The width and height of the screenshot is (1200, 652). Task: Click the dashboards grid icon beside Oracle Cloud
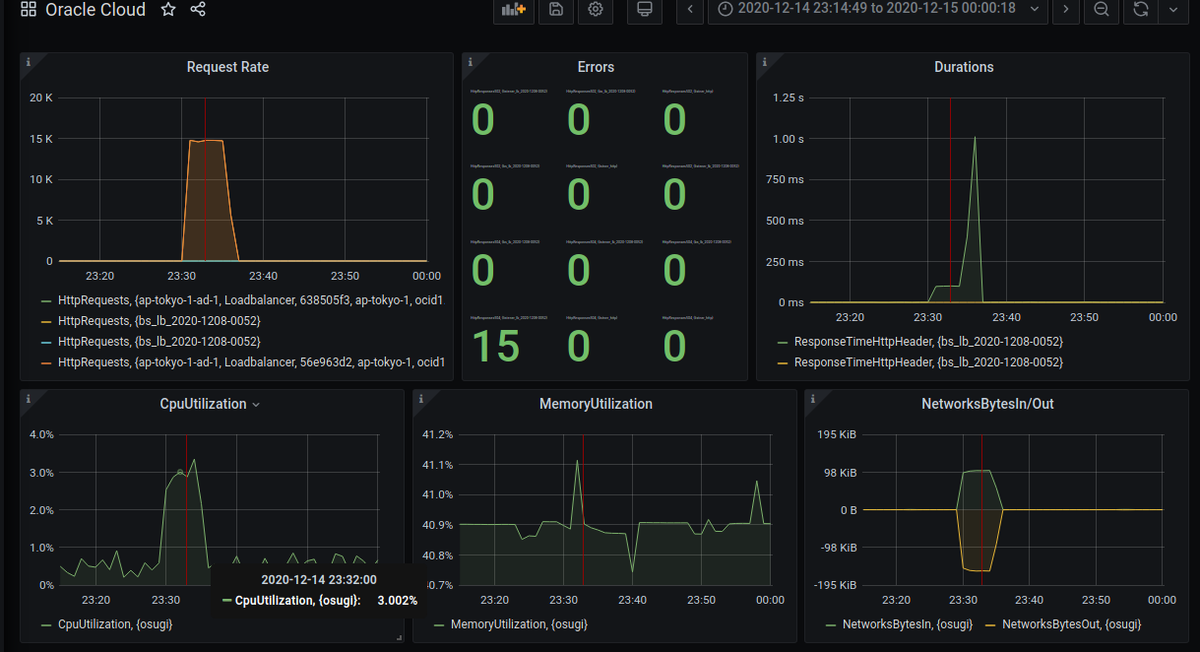tap(28, 9)
